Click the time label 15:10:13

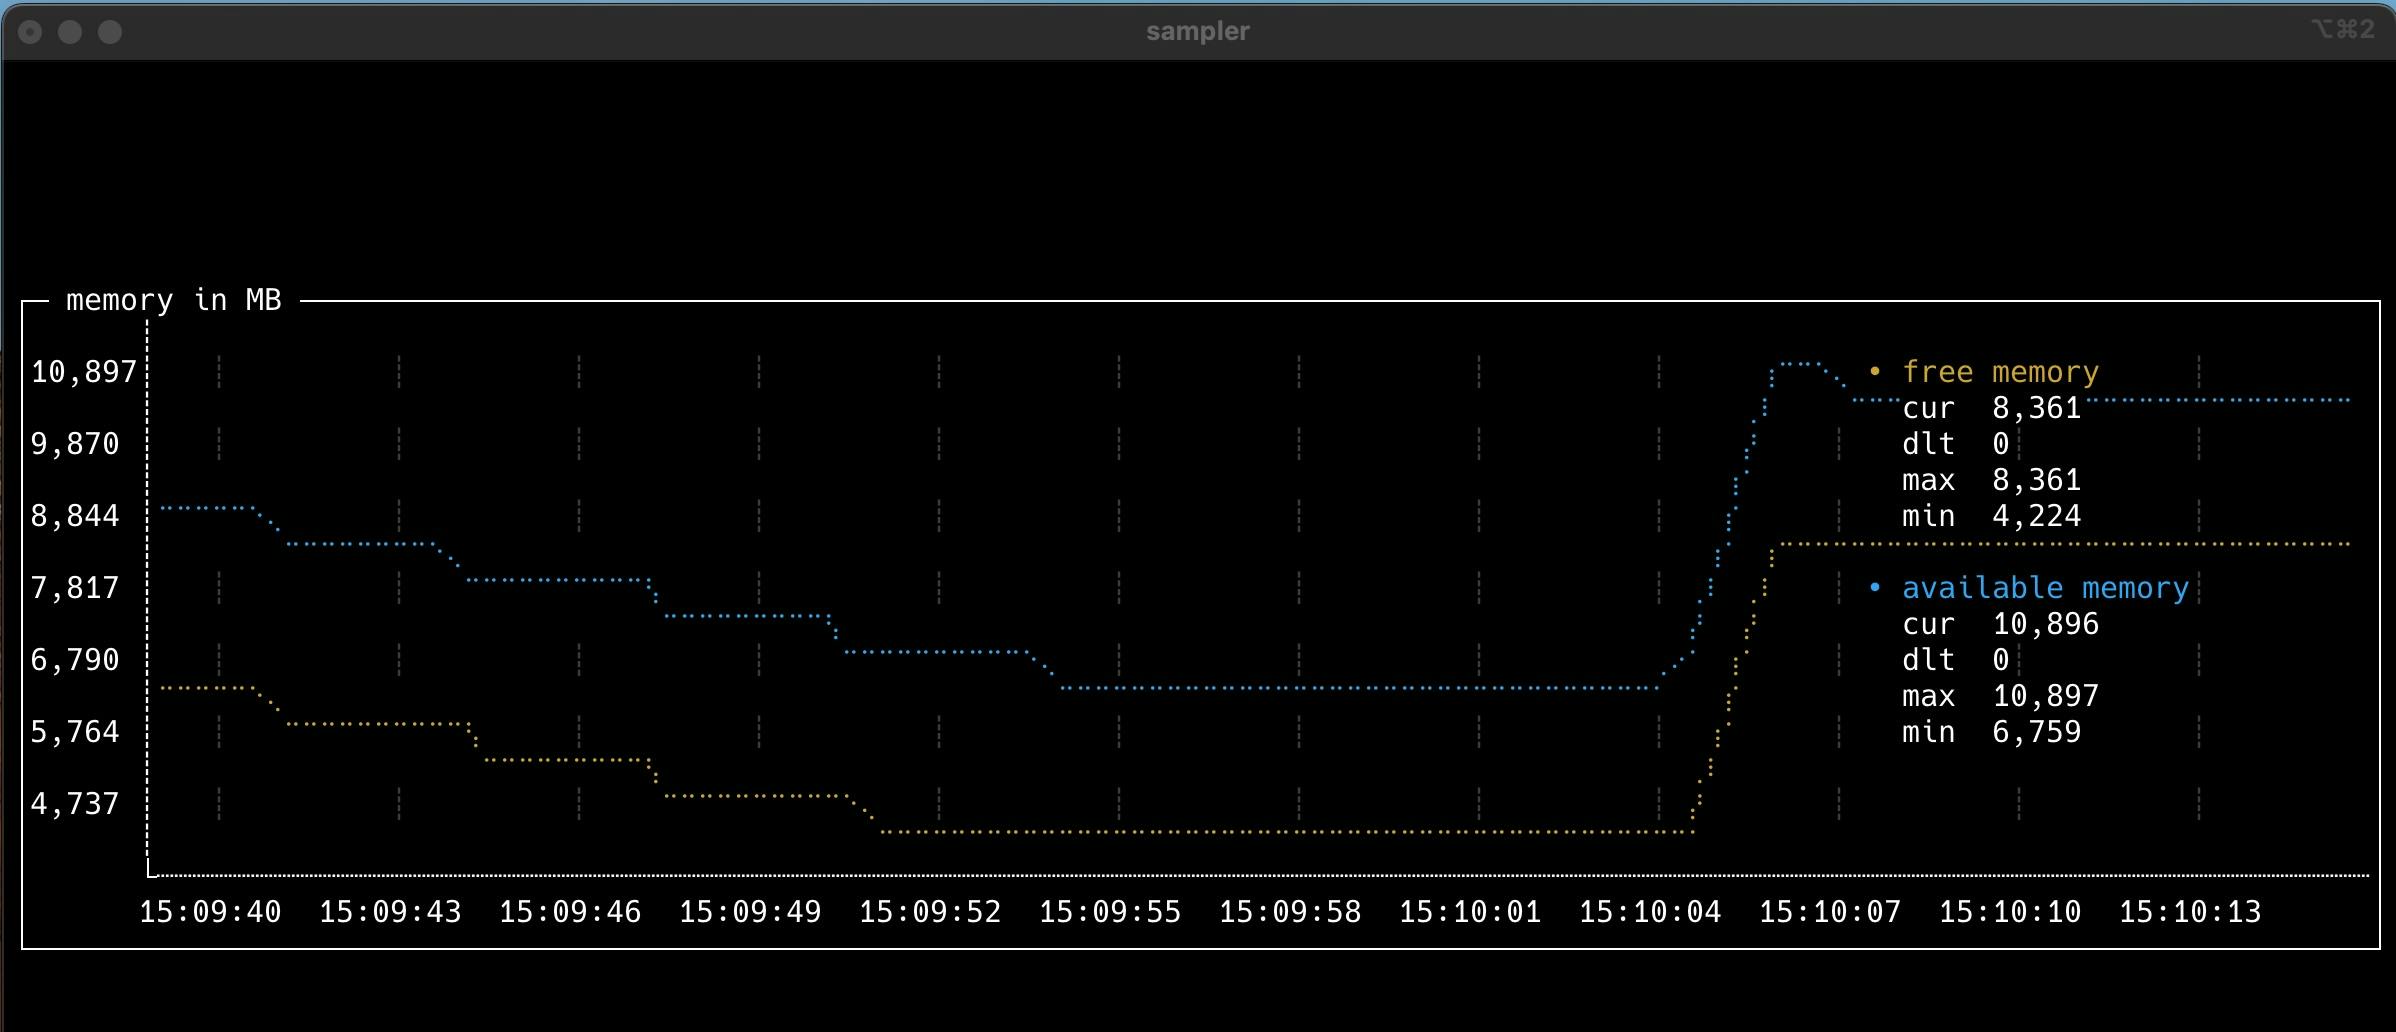coord(2190,912)
